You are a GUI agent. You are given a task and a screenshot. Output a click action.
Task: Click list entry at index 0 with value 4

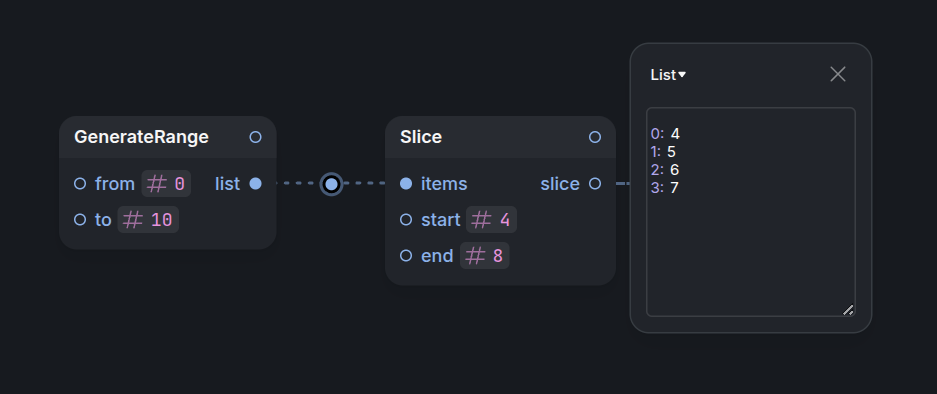click(x=665, y=133)
